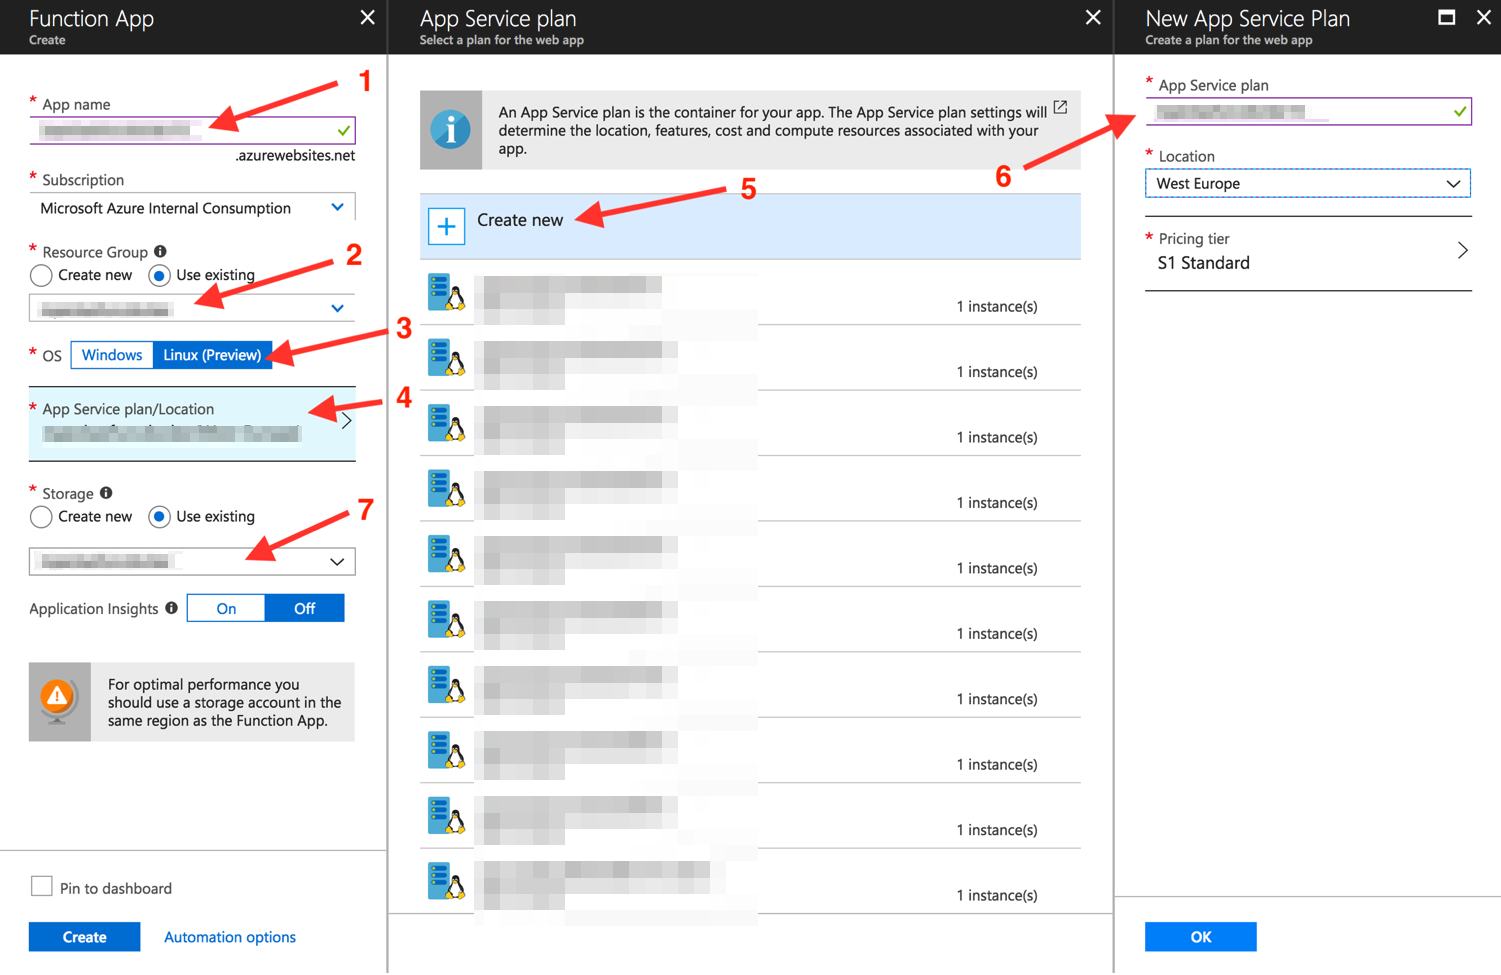Open the Storage account dropdown
This screenshot has width=1501, height=975.
[x=192, y=561]
